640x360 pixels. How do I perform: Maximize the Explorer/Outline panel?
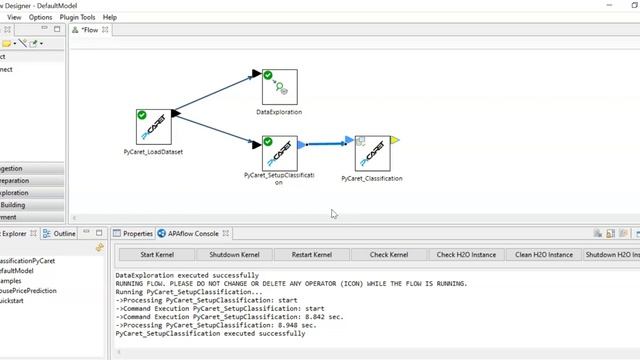(x=99, y=233)
